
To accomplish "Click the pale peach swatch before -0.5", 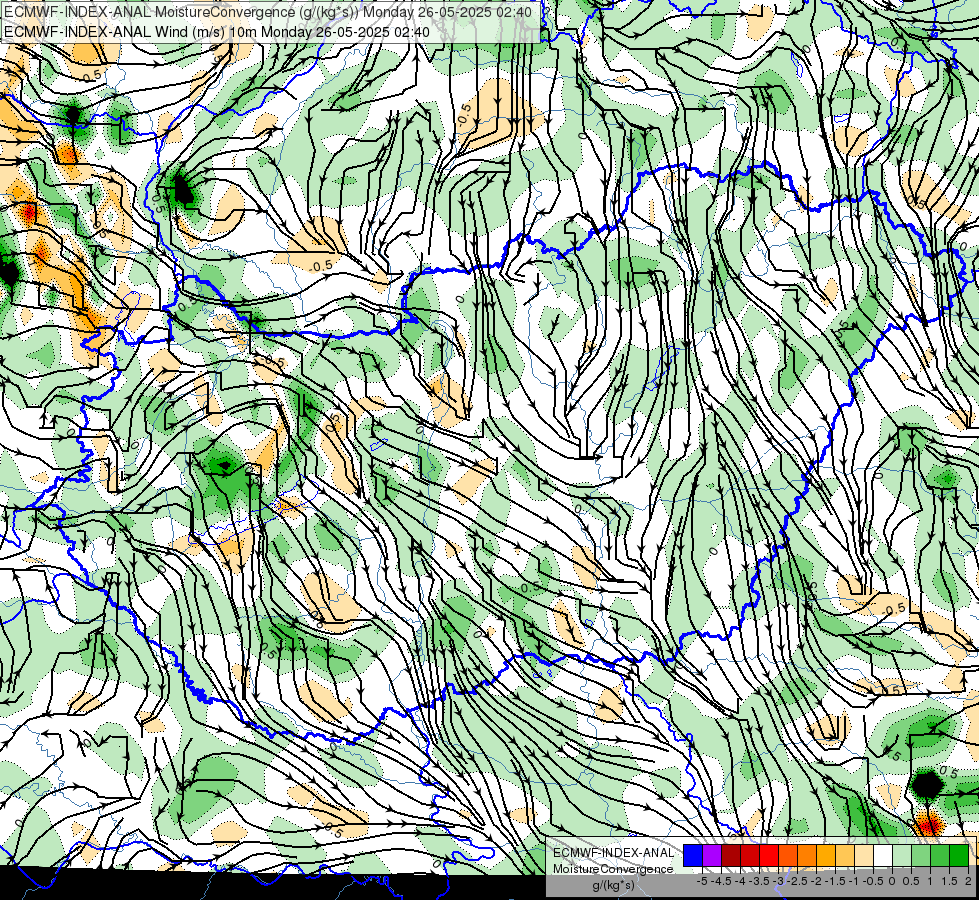I will (x=864, y=856).
